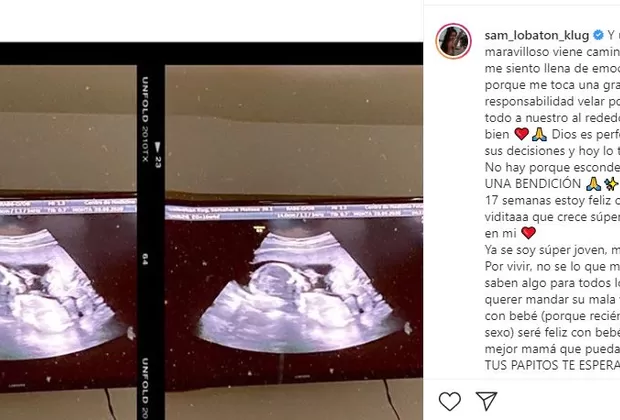Click the red heart emoji after "en mi"

[528, 233]
